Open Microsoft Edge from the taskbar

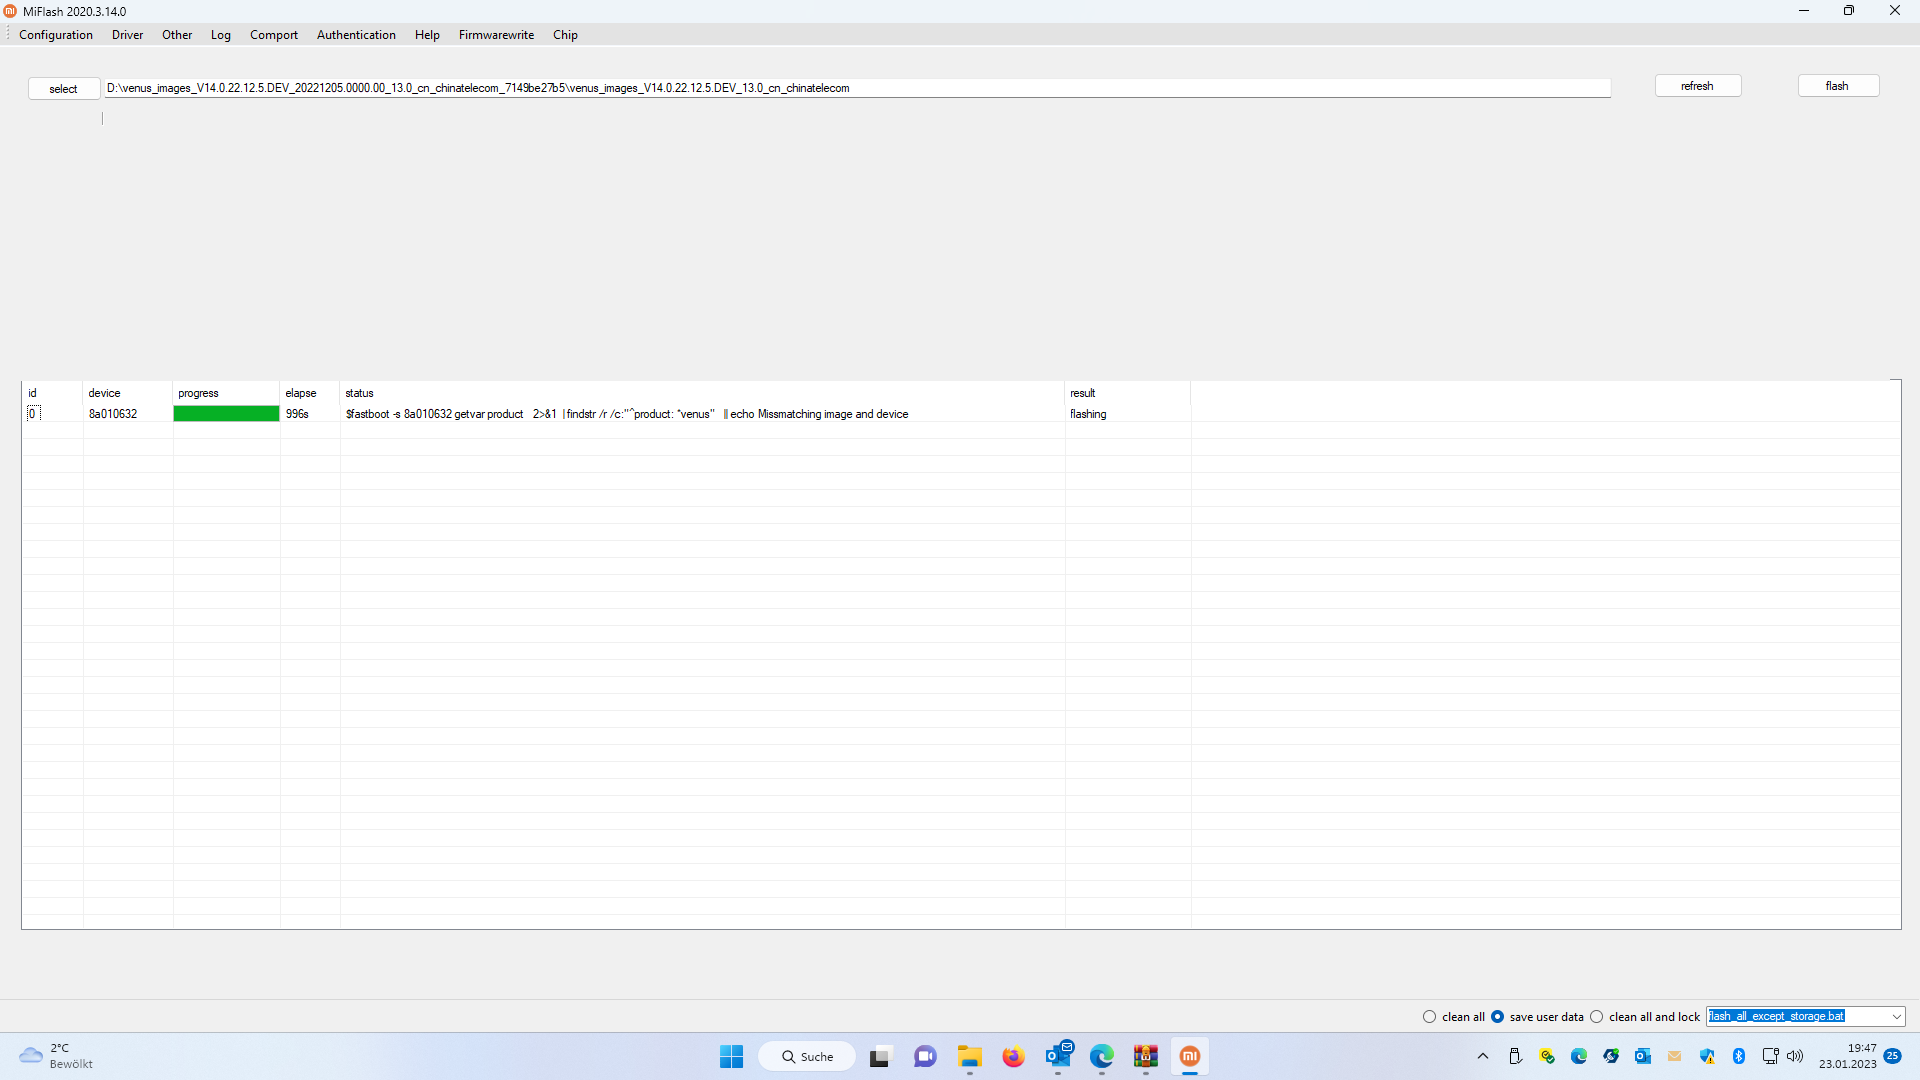pyautogui.click(x=1101, y=1056)
